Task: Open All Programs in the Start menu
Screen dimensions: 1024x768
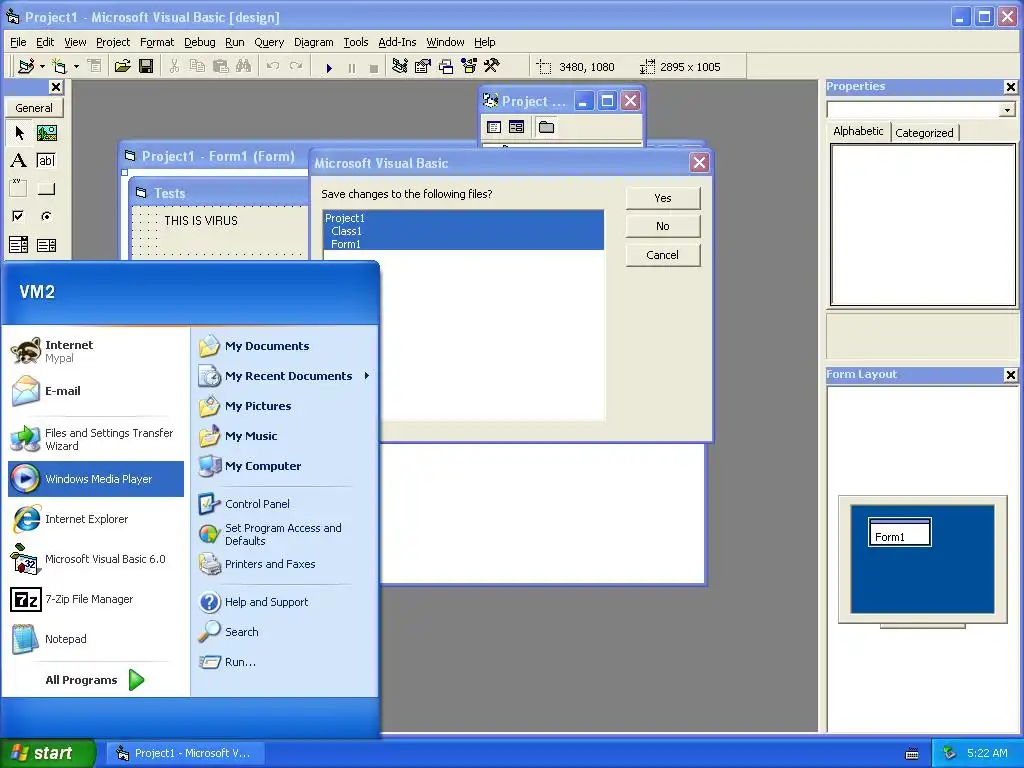Action: [x=95, y=680]
